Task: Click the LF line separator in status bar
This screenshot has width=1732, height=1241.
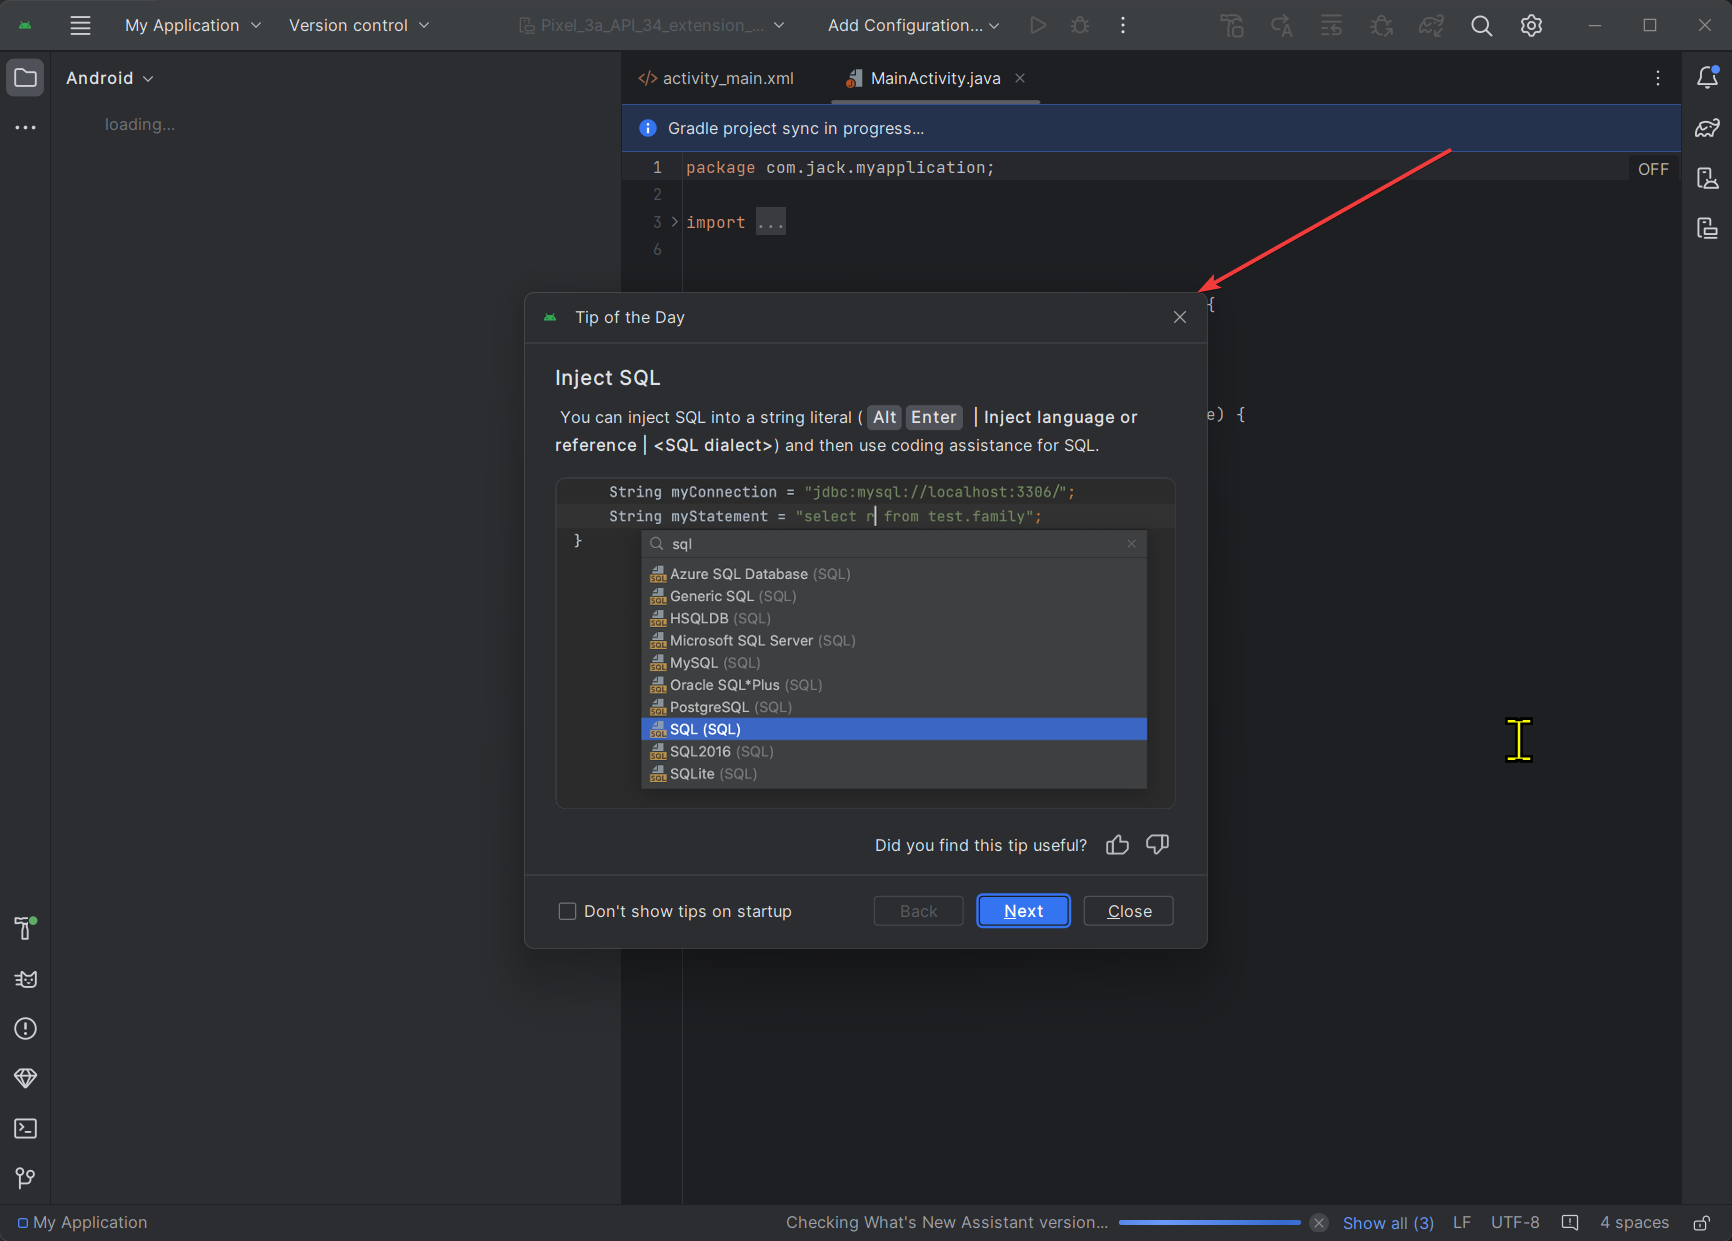Action: click(x=1461, y=1222)
